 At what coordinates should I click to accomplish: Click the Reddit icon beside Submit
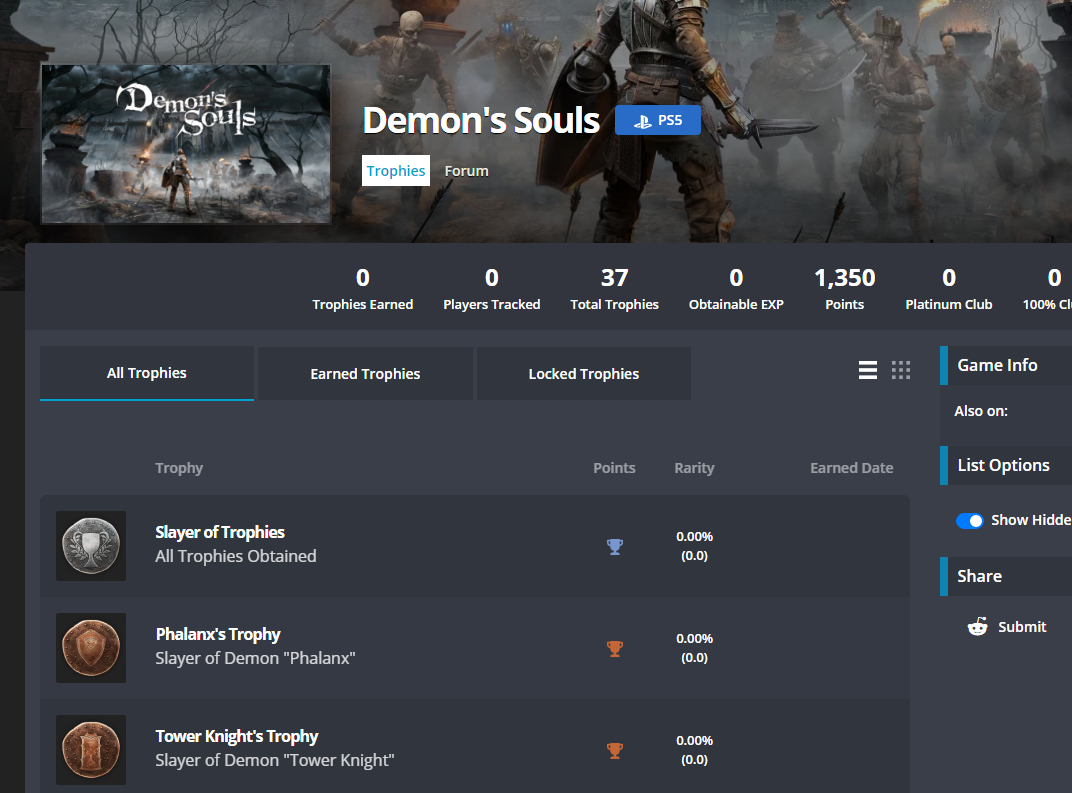pyautogui.click(x=977, y=626)
